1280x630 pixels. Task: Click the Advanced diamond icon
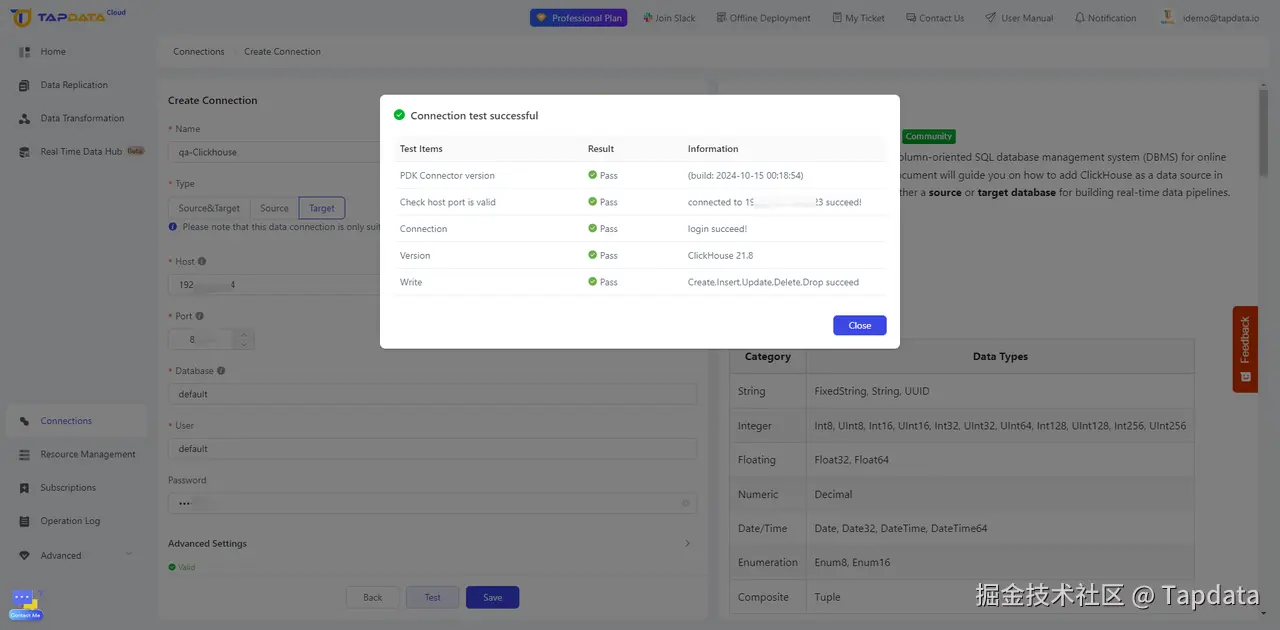tap(24, 555)
